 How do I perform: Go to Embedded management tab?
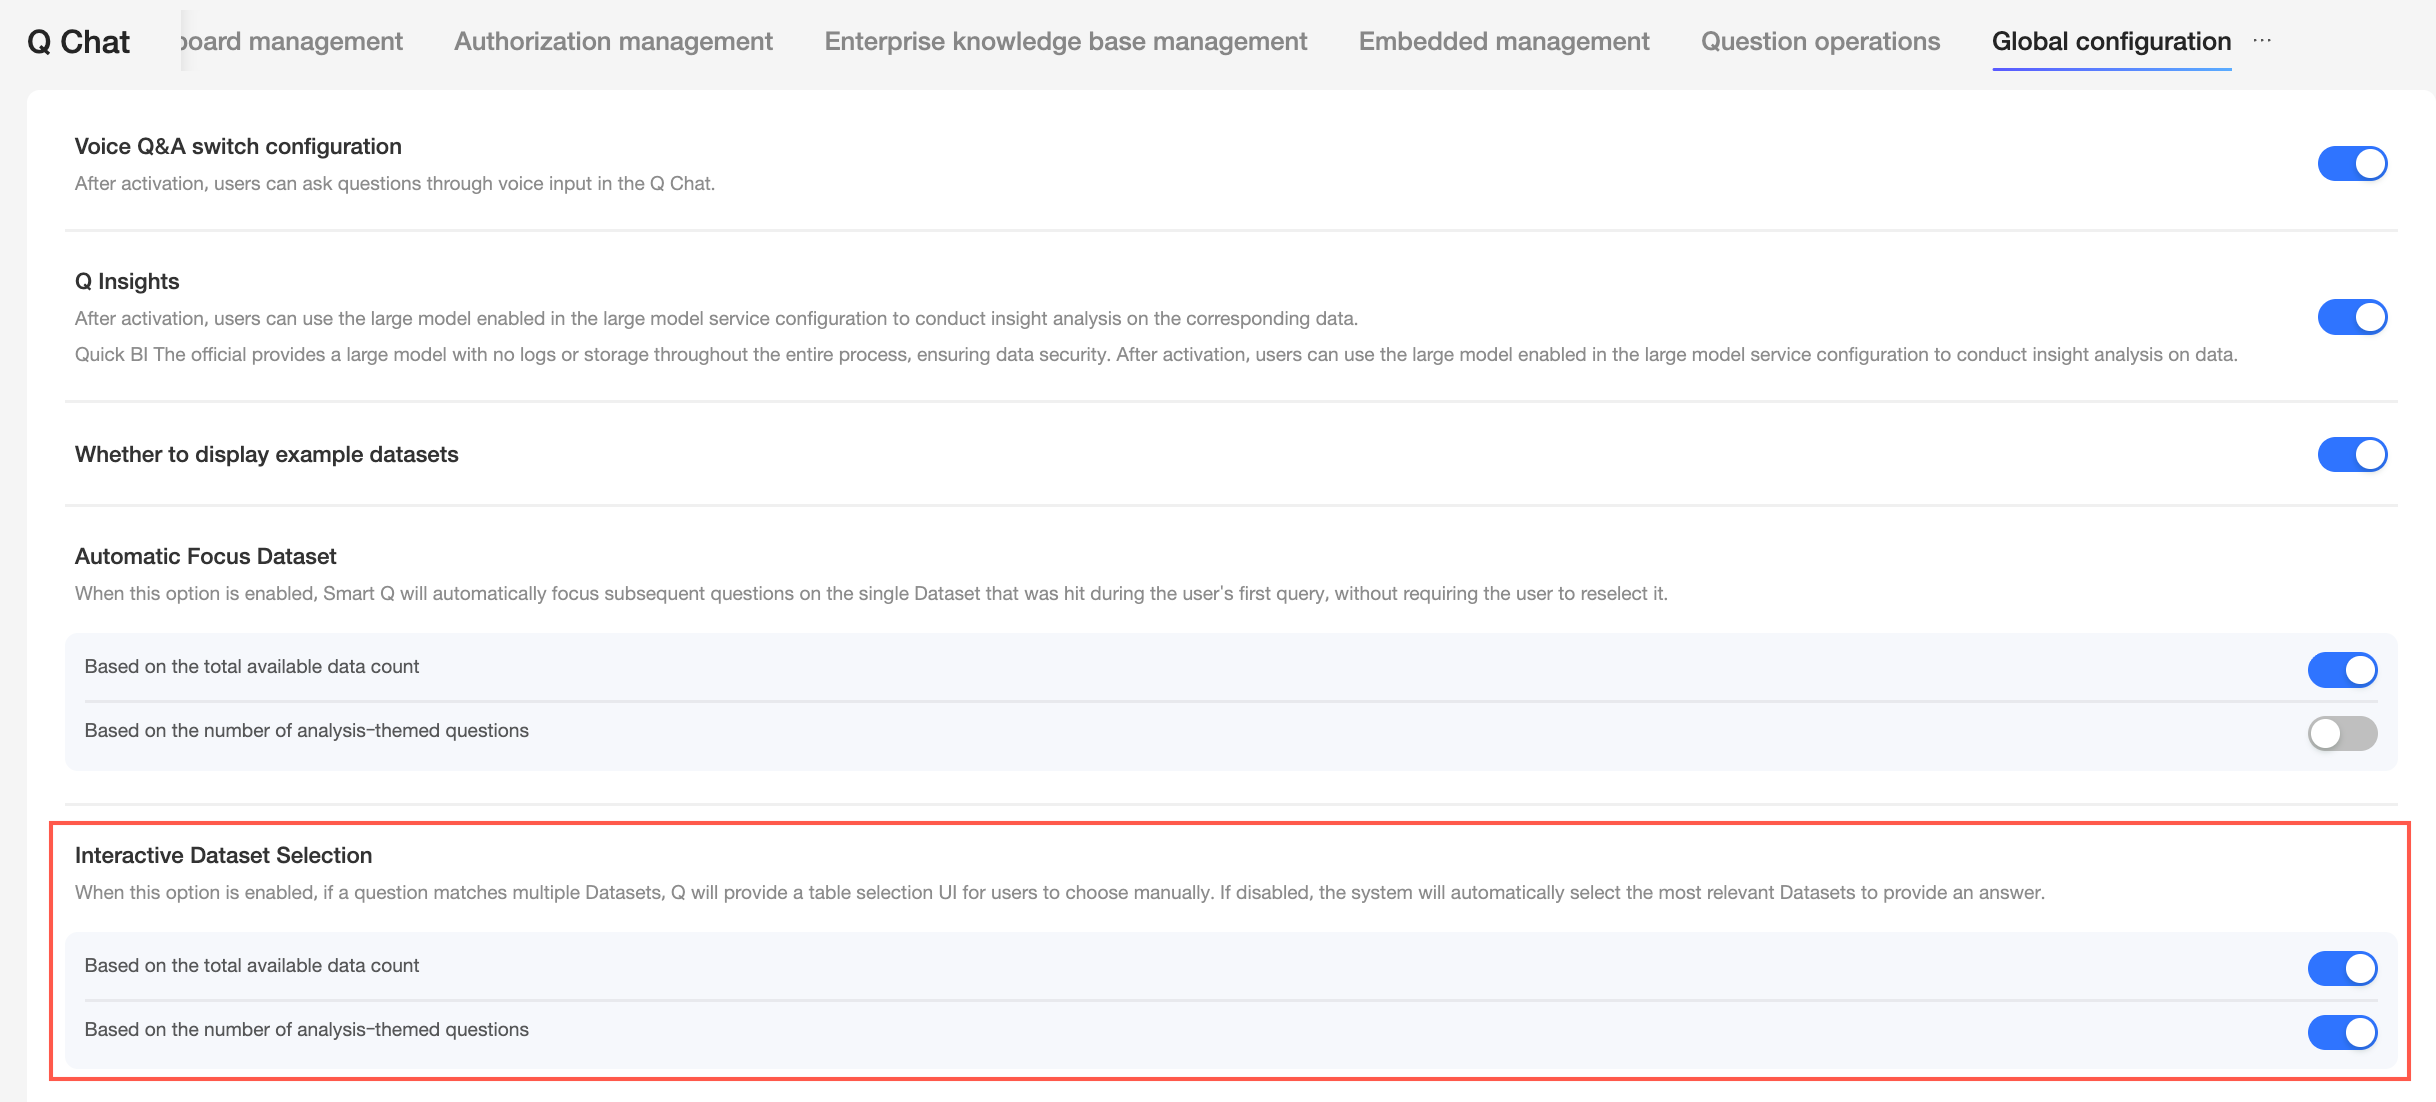[1503, 41]
